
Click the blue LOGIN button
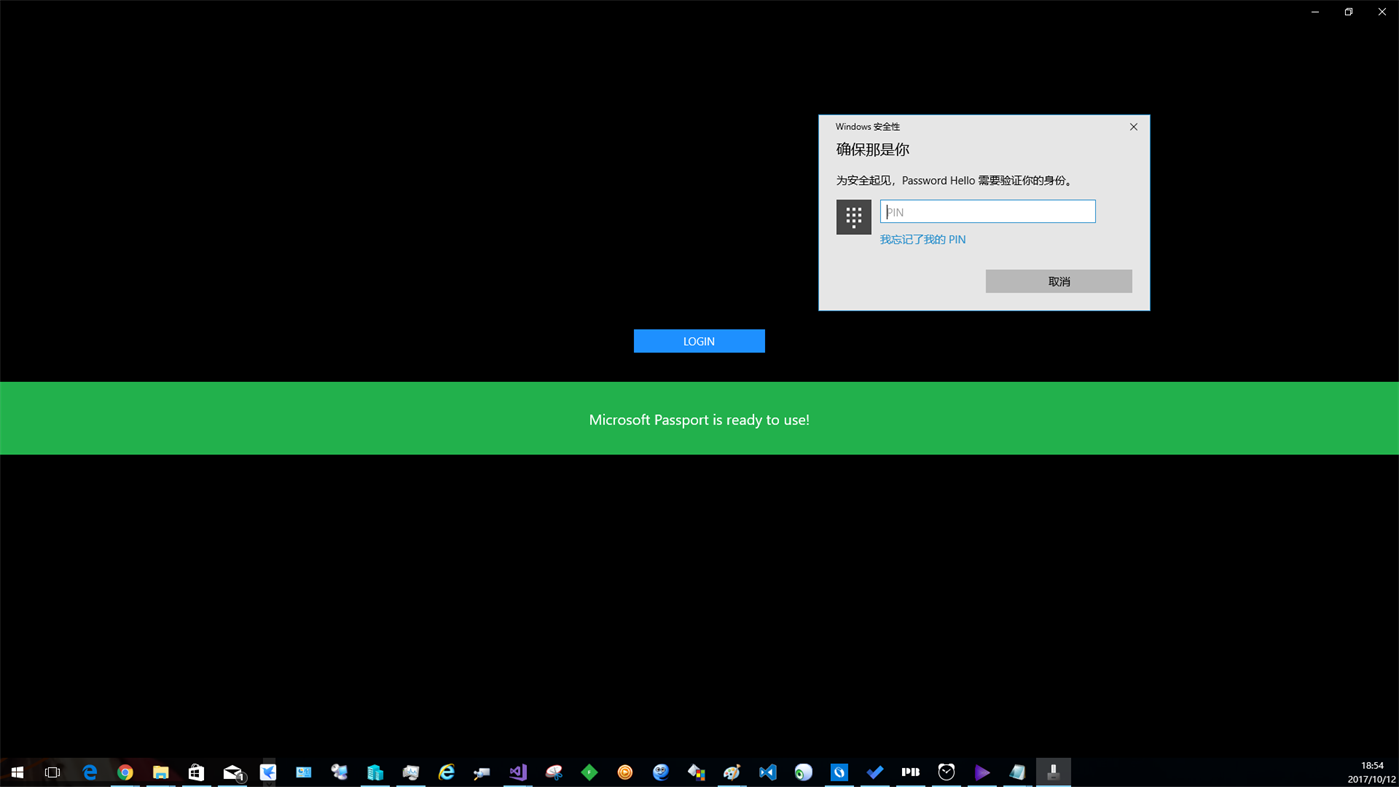click(699, 341)
